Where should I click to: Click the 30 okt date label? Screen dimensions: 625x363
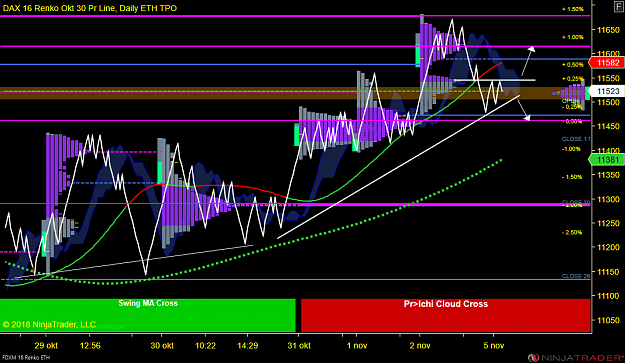pyautogui.click(x=162, y=345)
